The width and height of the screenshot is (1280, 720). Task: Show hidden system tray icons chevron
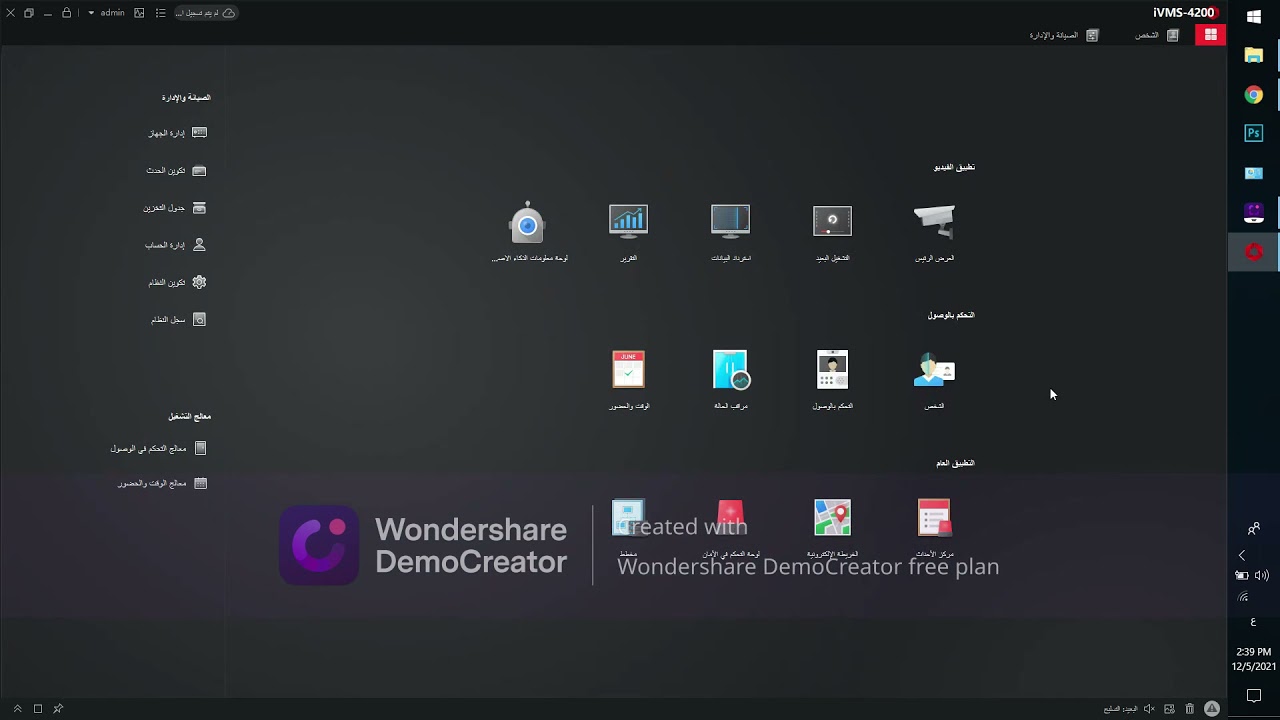click(1242, 556)
